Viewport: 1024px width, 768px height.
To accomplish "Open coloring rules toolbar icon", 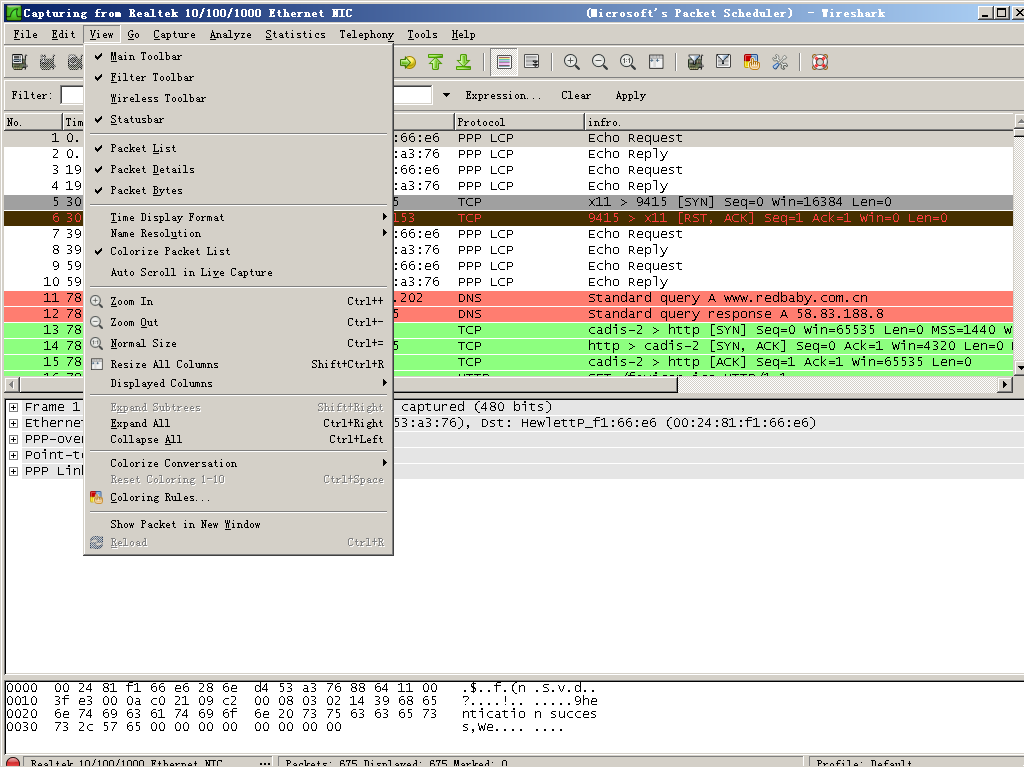I will [752, 62].
